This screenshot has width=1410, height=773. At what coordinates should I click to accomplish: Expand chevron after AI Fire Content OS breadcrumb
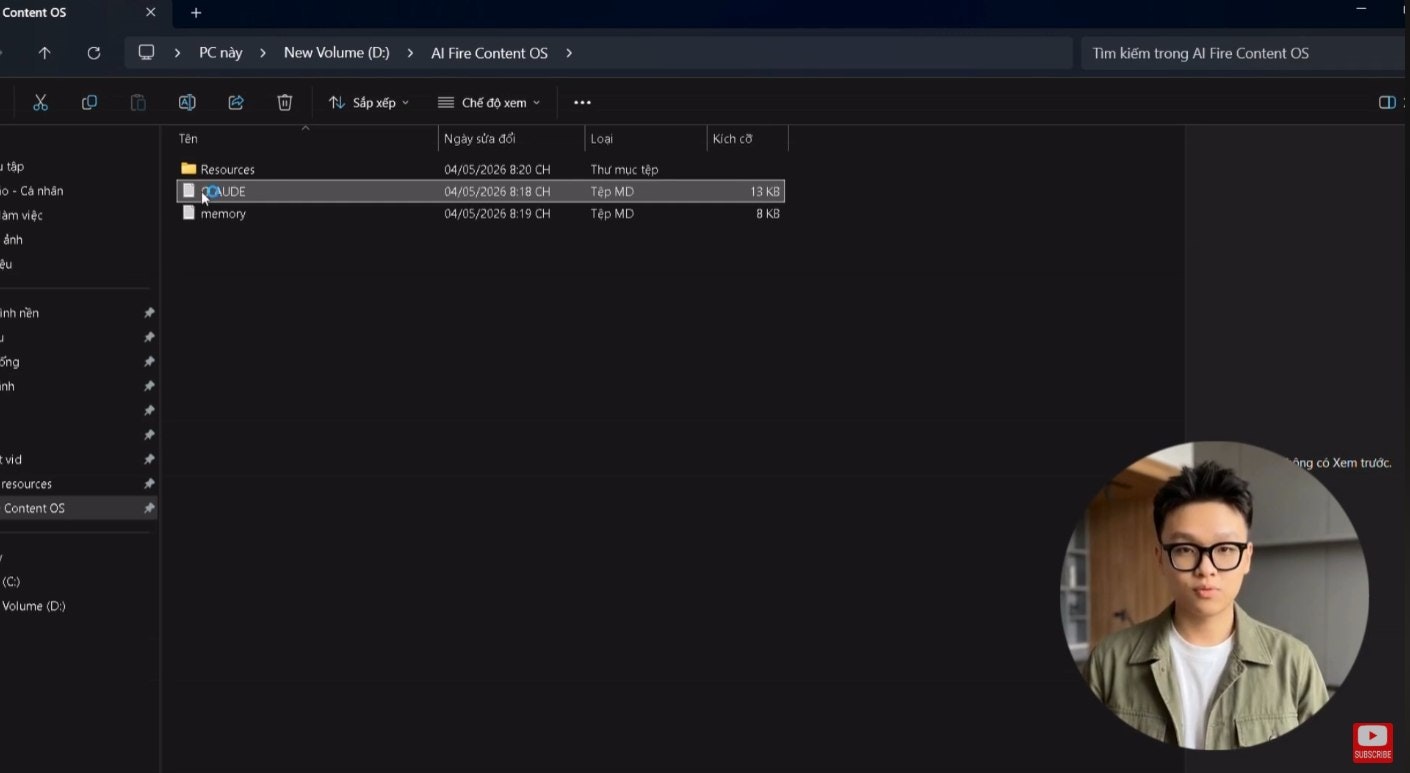point(569,53)
